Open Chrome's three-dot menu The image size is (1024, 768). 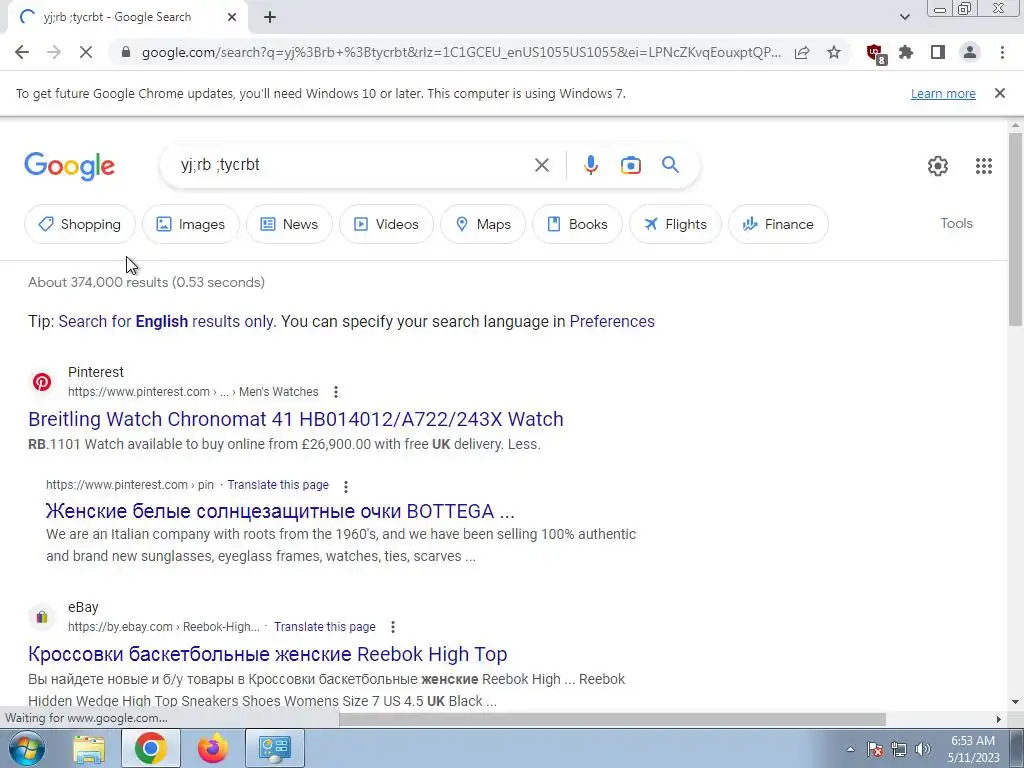tap(1002, 52)
